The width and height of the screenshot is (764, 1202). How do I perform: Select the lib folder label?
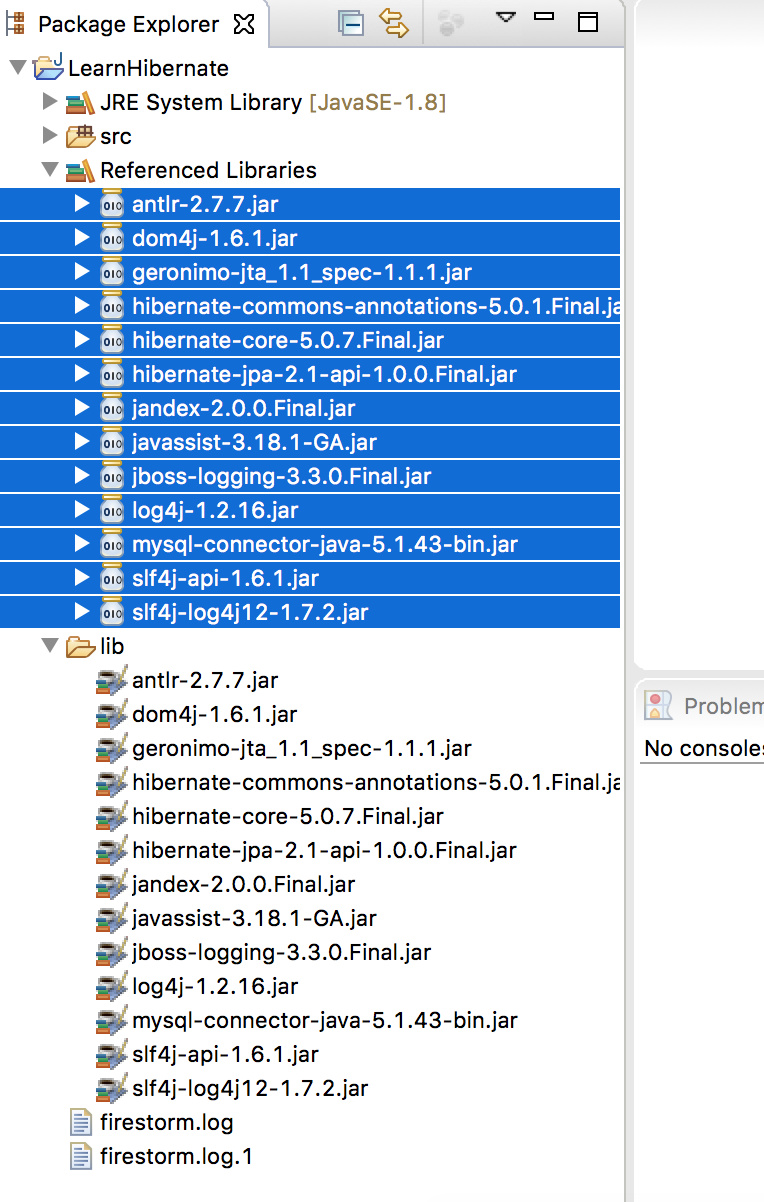click(112, 647)
